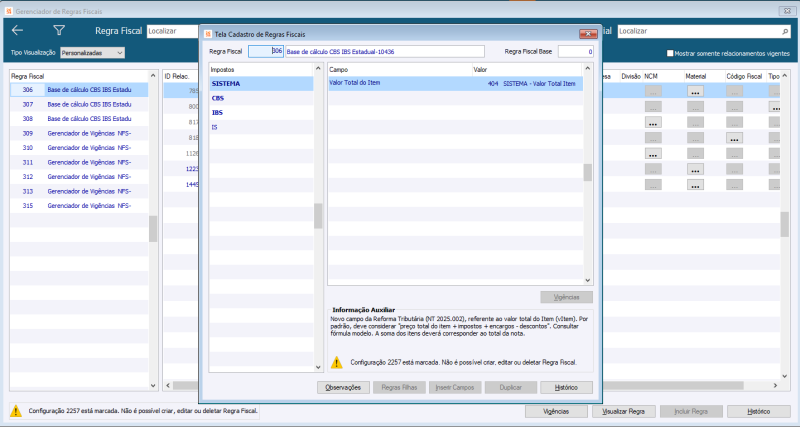Click the Regra Fiscal list column header

80,76
